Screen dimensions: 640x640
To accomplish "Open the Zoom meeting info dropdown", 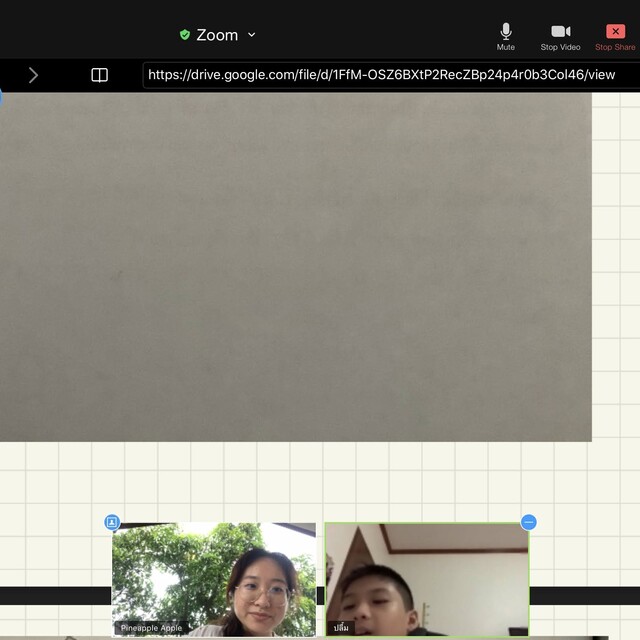I will (x=252, y=35).
